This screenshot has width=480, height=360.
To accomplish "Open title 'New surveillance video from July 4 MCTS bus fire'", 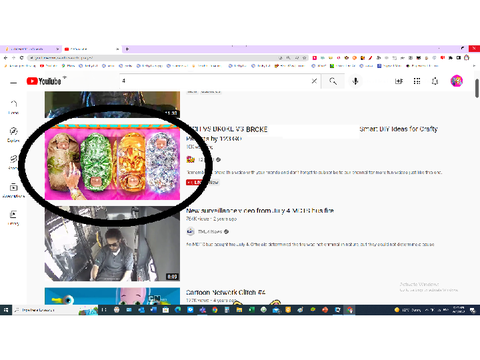I will click(260, 211).
